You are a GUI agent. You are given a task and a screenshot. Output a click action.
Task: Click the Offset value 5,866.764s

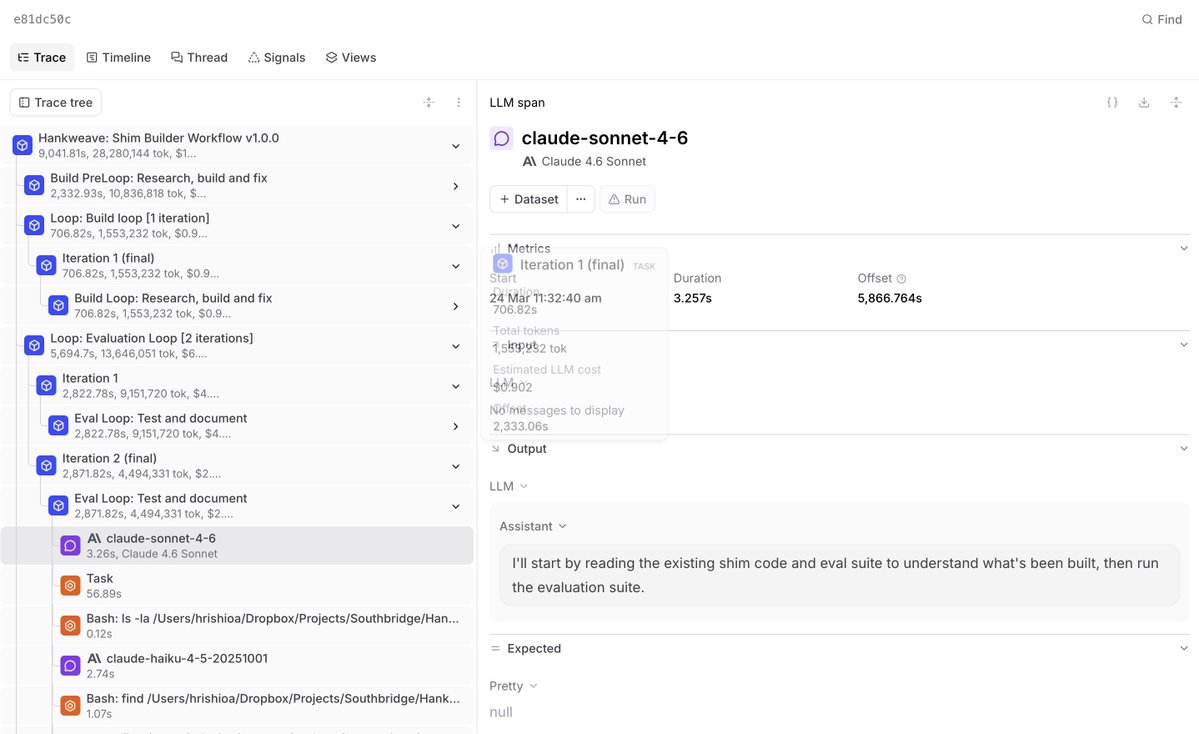[889, 298]
